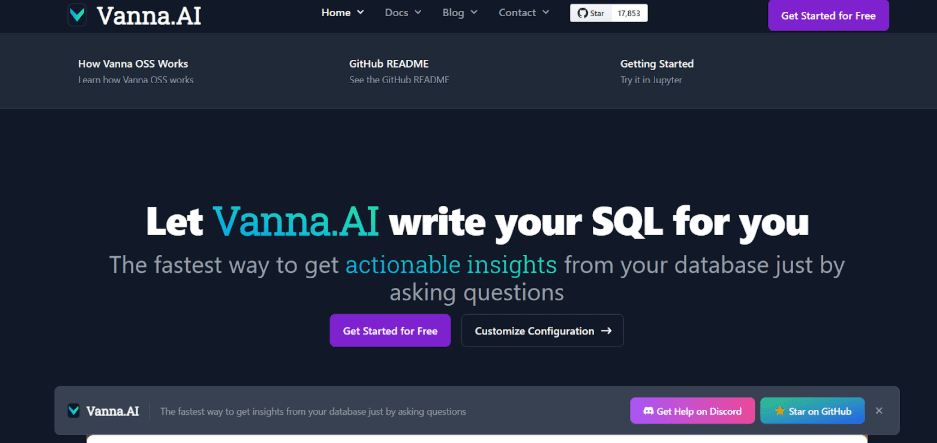Screen dimensions: 937x443
Task: Click top-right Get Started for Free button
Action: point(828,16)
